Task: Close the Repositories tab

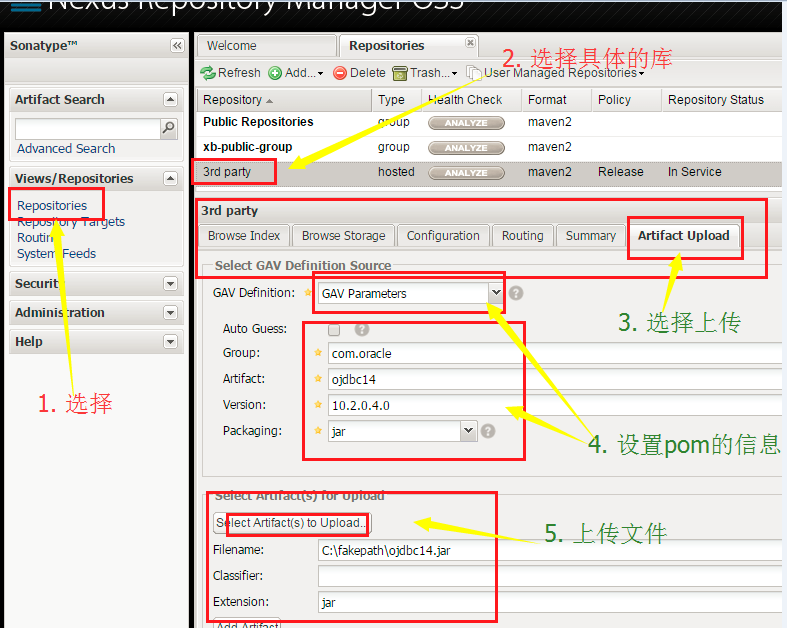Action: [x=470, y=43]
